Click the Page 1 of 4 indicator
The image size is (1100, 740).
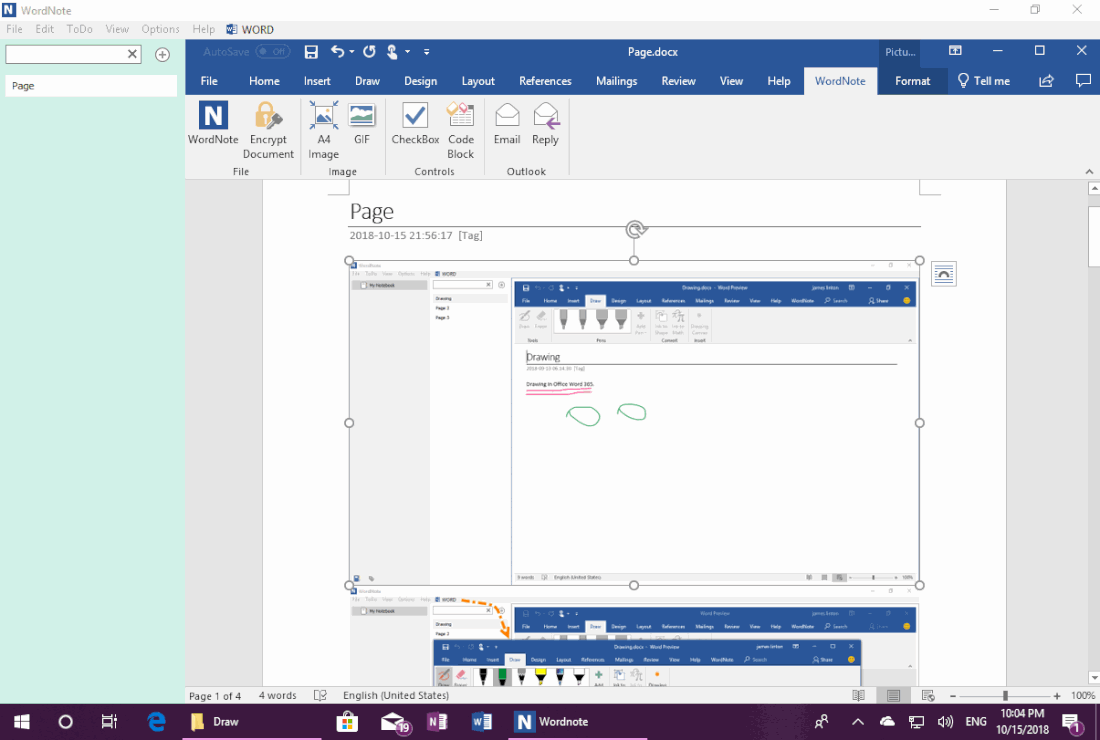215,696
